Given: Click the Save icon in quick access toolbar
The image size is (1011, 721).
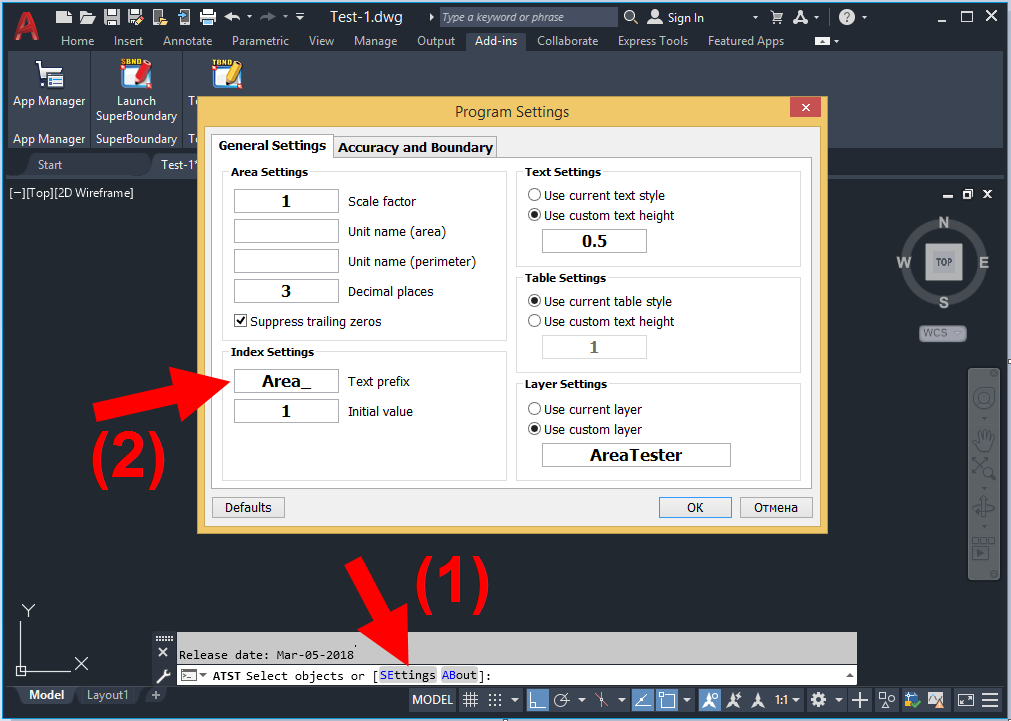Looking at the screenshot, I should (112, 17).
